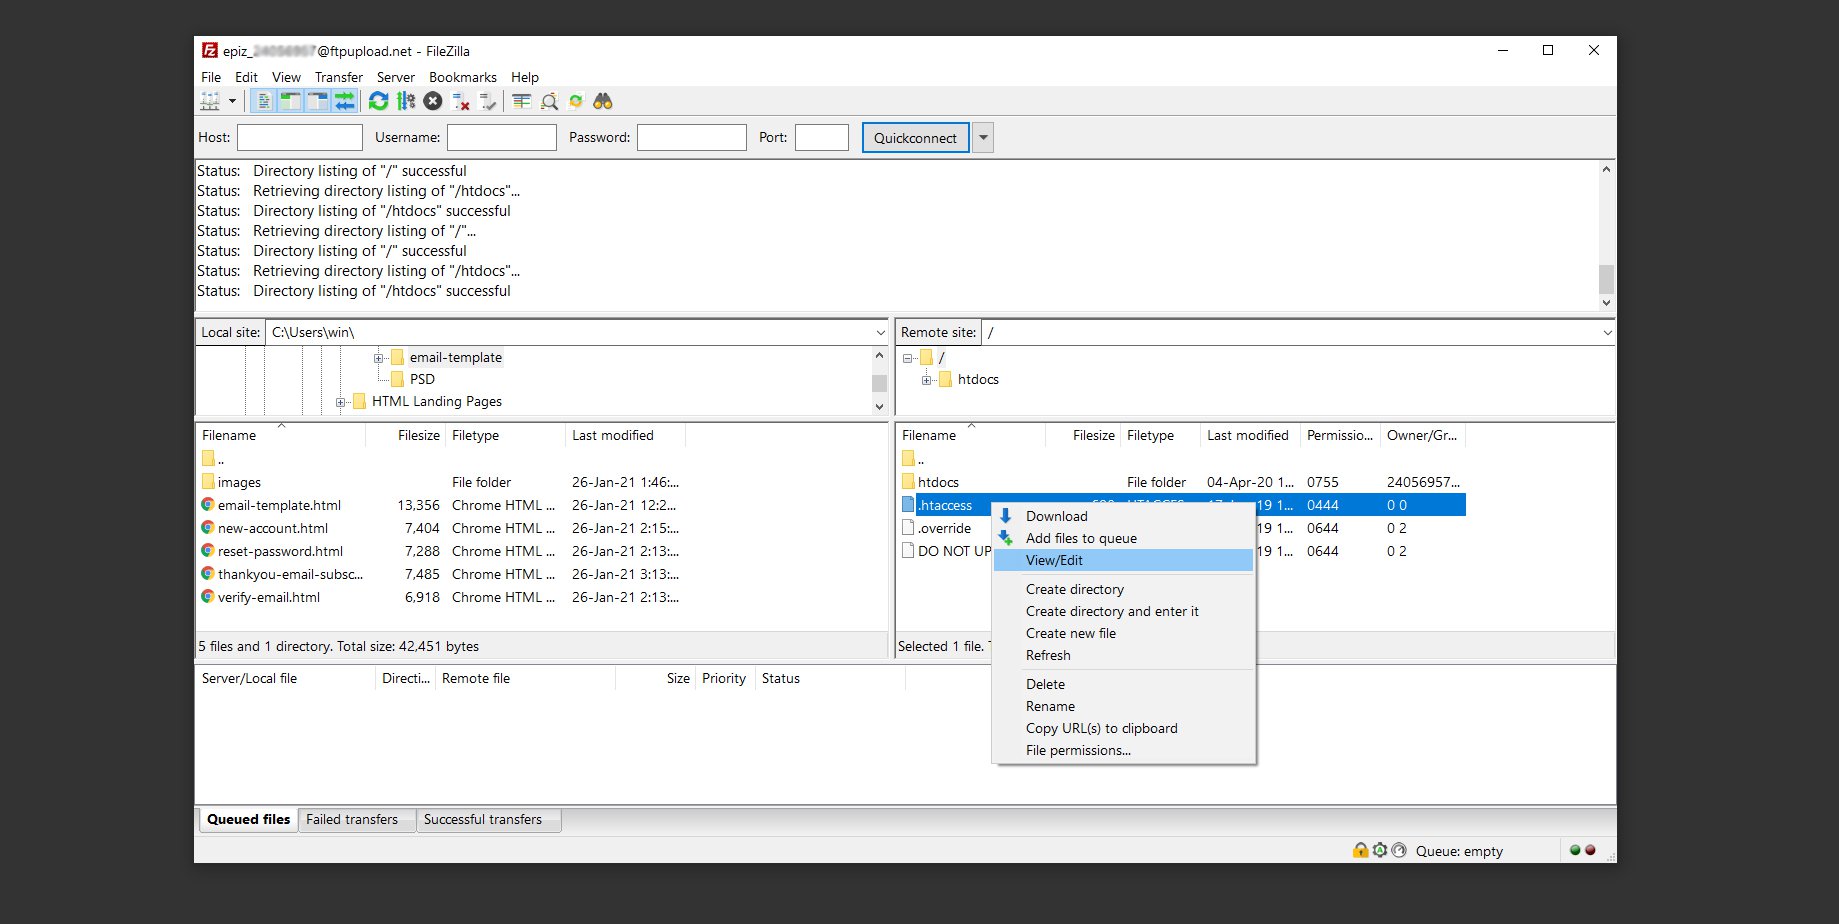Screen dimensions: 1839x924
Task: Select htdocs in the remote tree
Action: [x=978, y=379]
